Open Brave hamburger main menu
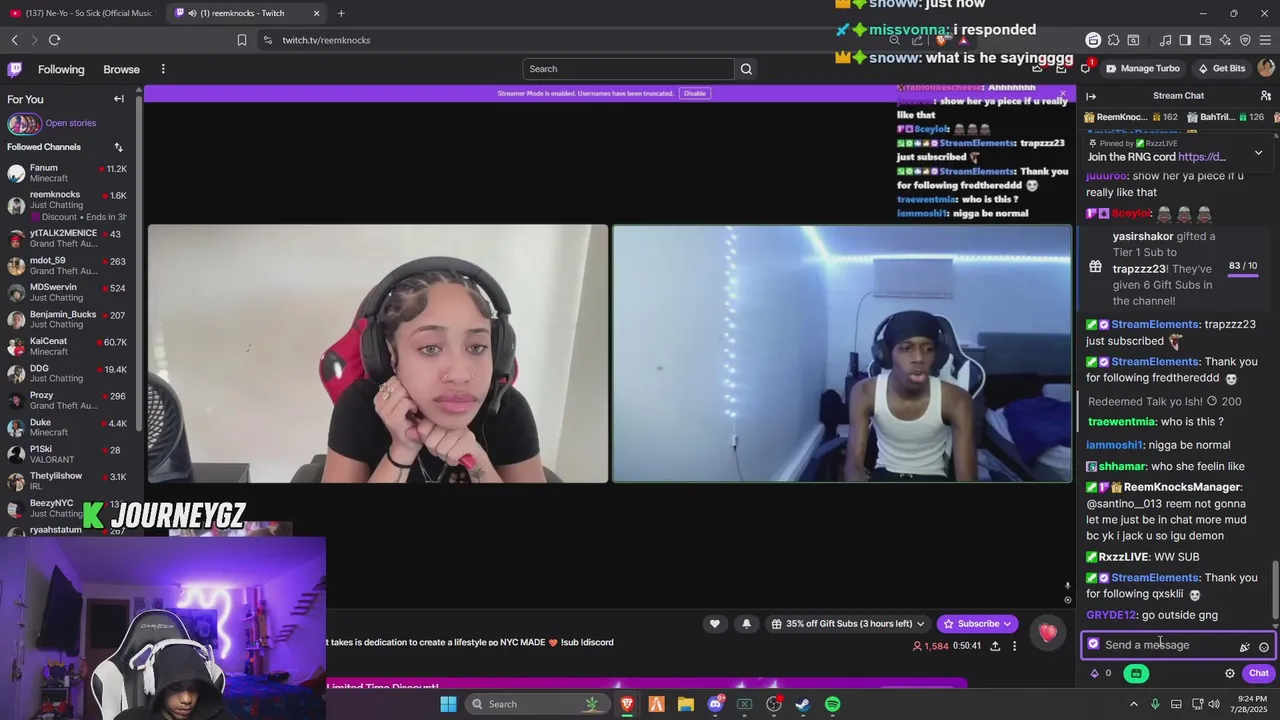This screenshot has height=720, width=1280. pos(1266,40)
